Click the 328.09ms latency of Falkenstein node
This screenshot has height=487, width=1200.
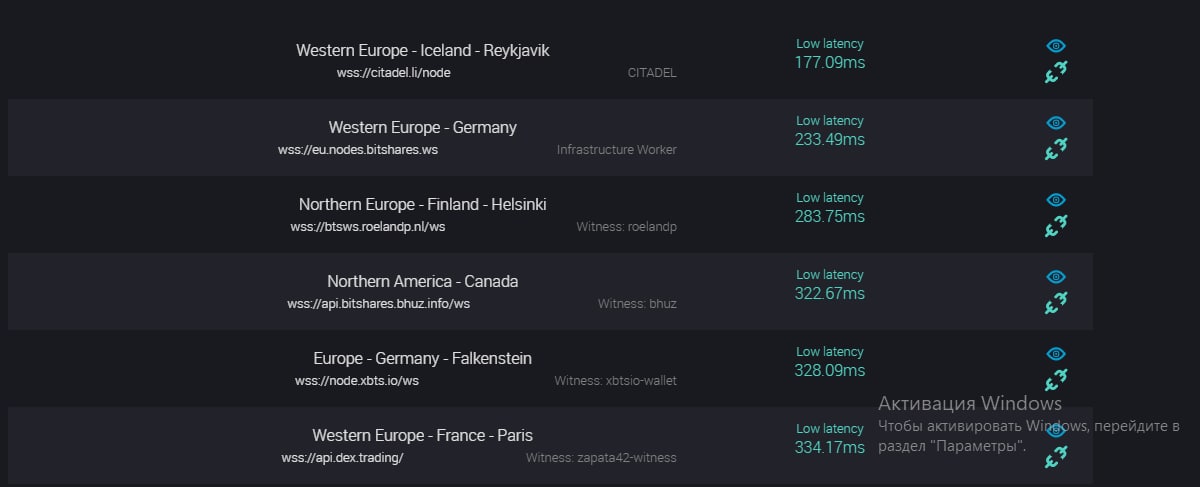coord(830,370)
